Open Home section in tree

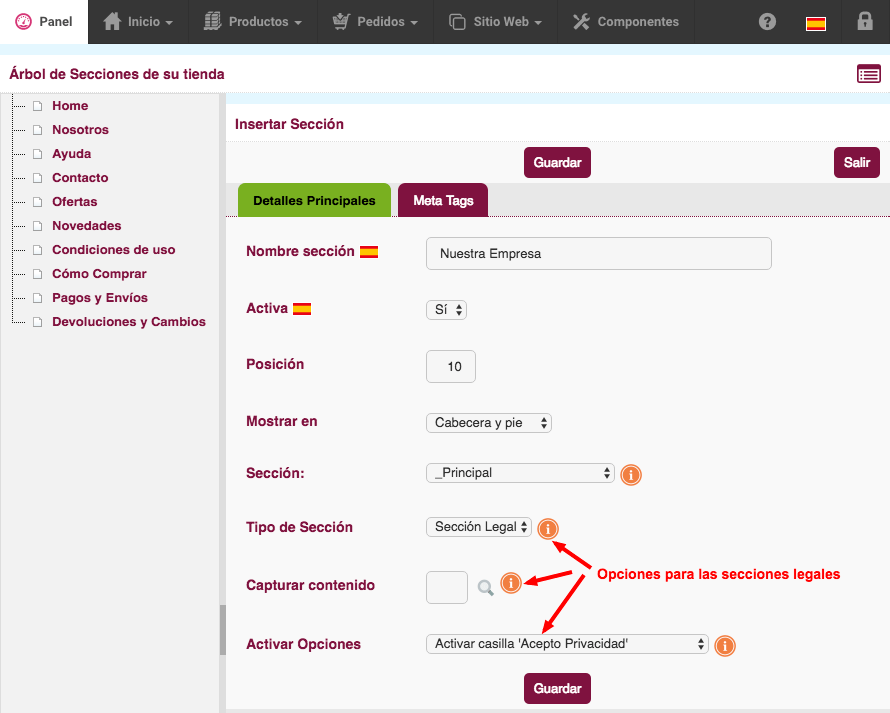[x=70, y=106]
